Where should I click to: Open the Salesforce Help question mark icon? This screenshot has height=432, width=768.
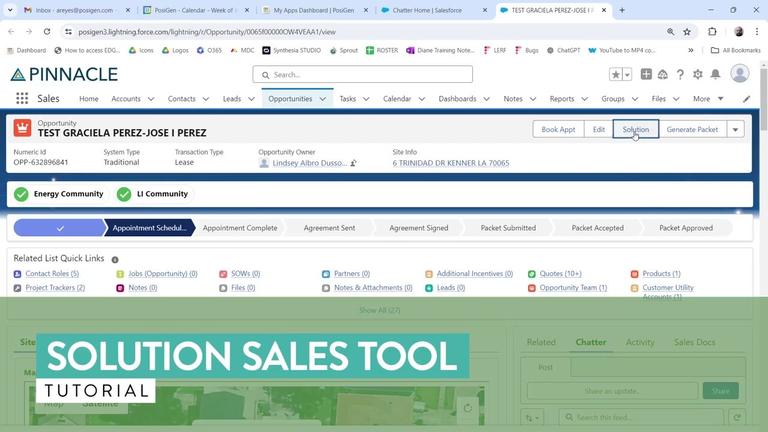click(680, 74)
